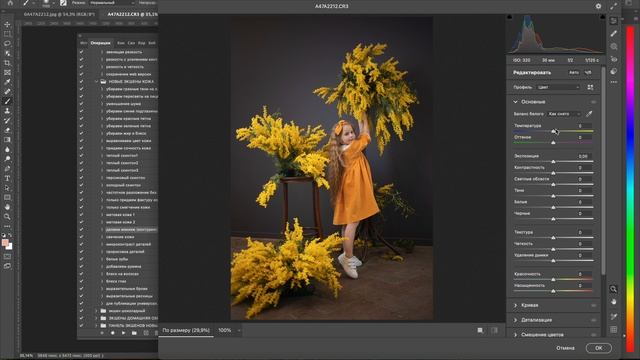640x360 pixels.
Task: Open the Edit panel icon in Camera Raw
Action: tap(613, 21)
